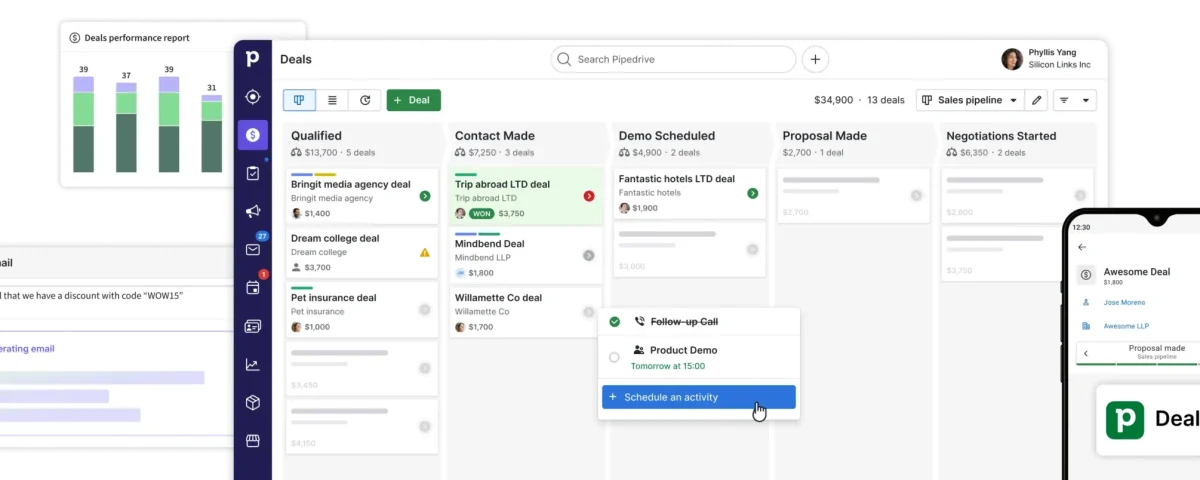Click the edit pipeline pencil icon
The width and height of the screenshot is (1200, 480).
coord(1037,100)
